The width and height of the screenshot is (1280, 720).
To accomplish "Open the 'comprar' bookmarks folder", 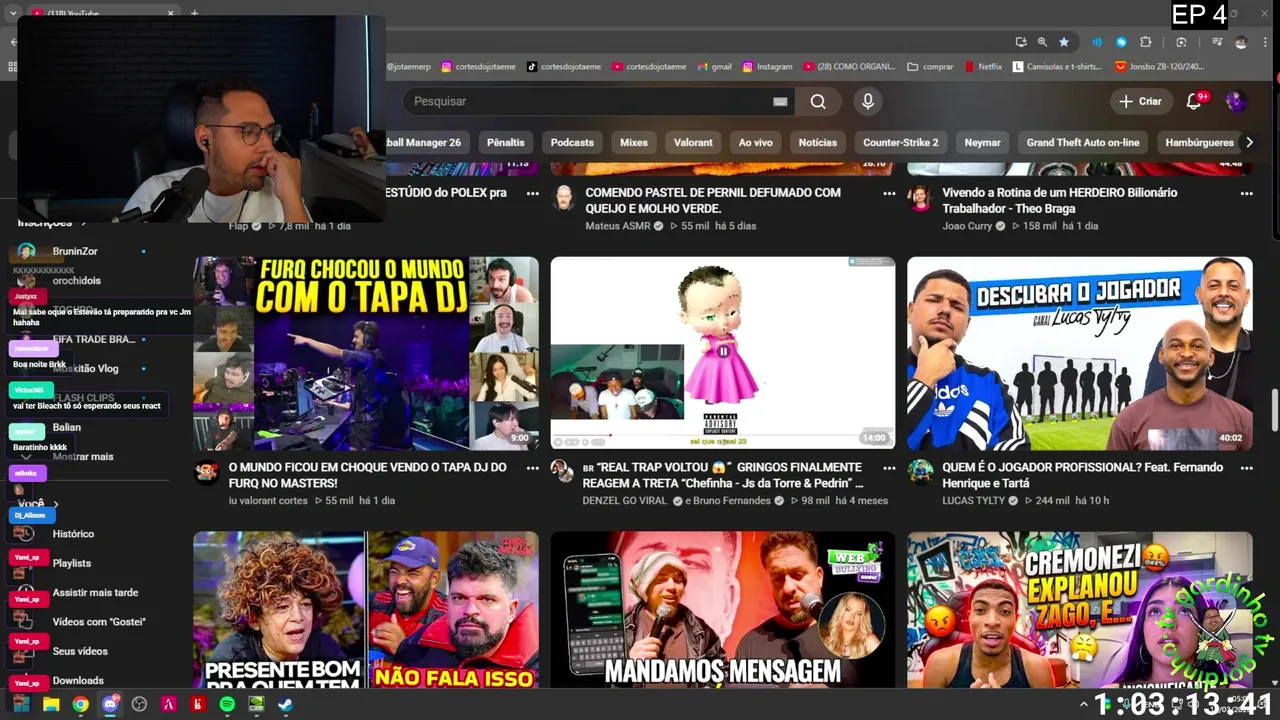I will click(930, 67).
